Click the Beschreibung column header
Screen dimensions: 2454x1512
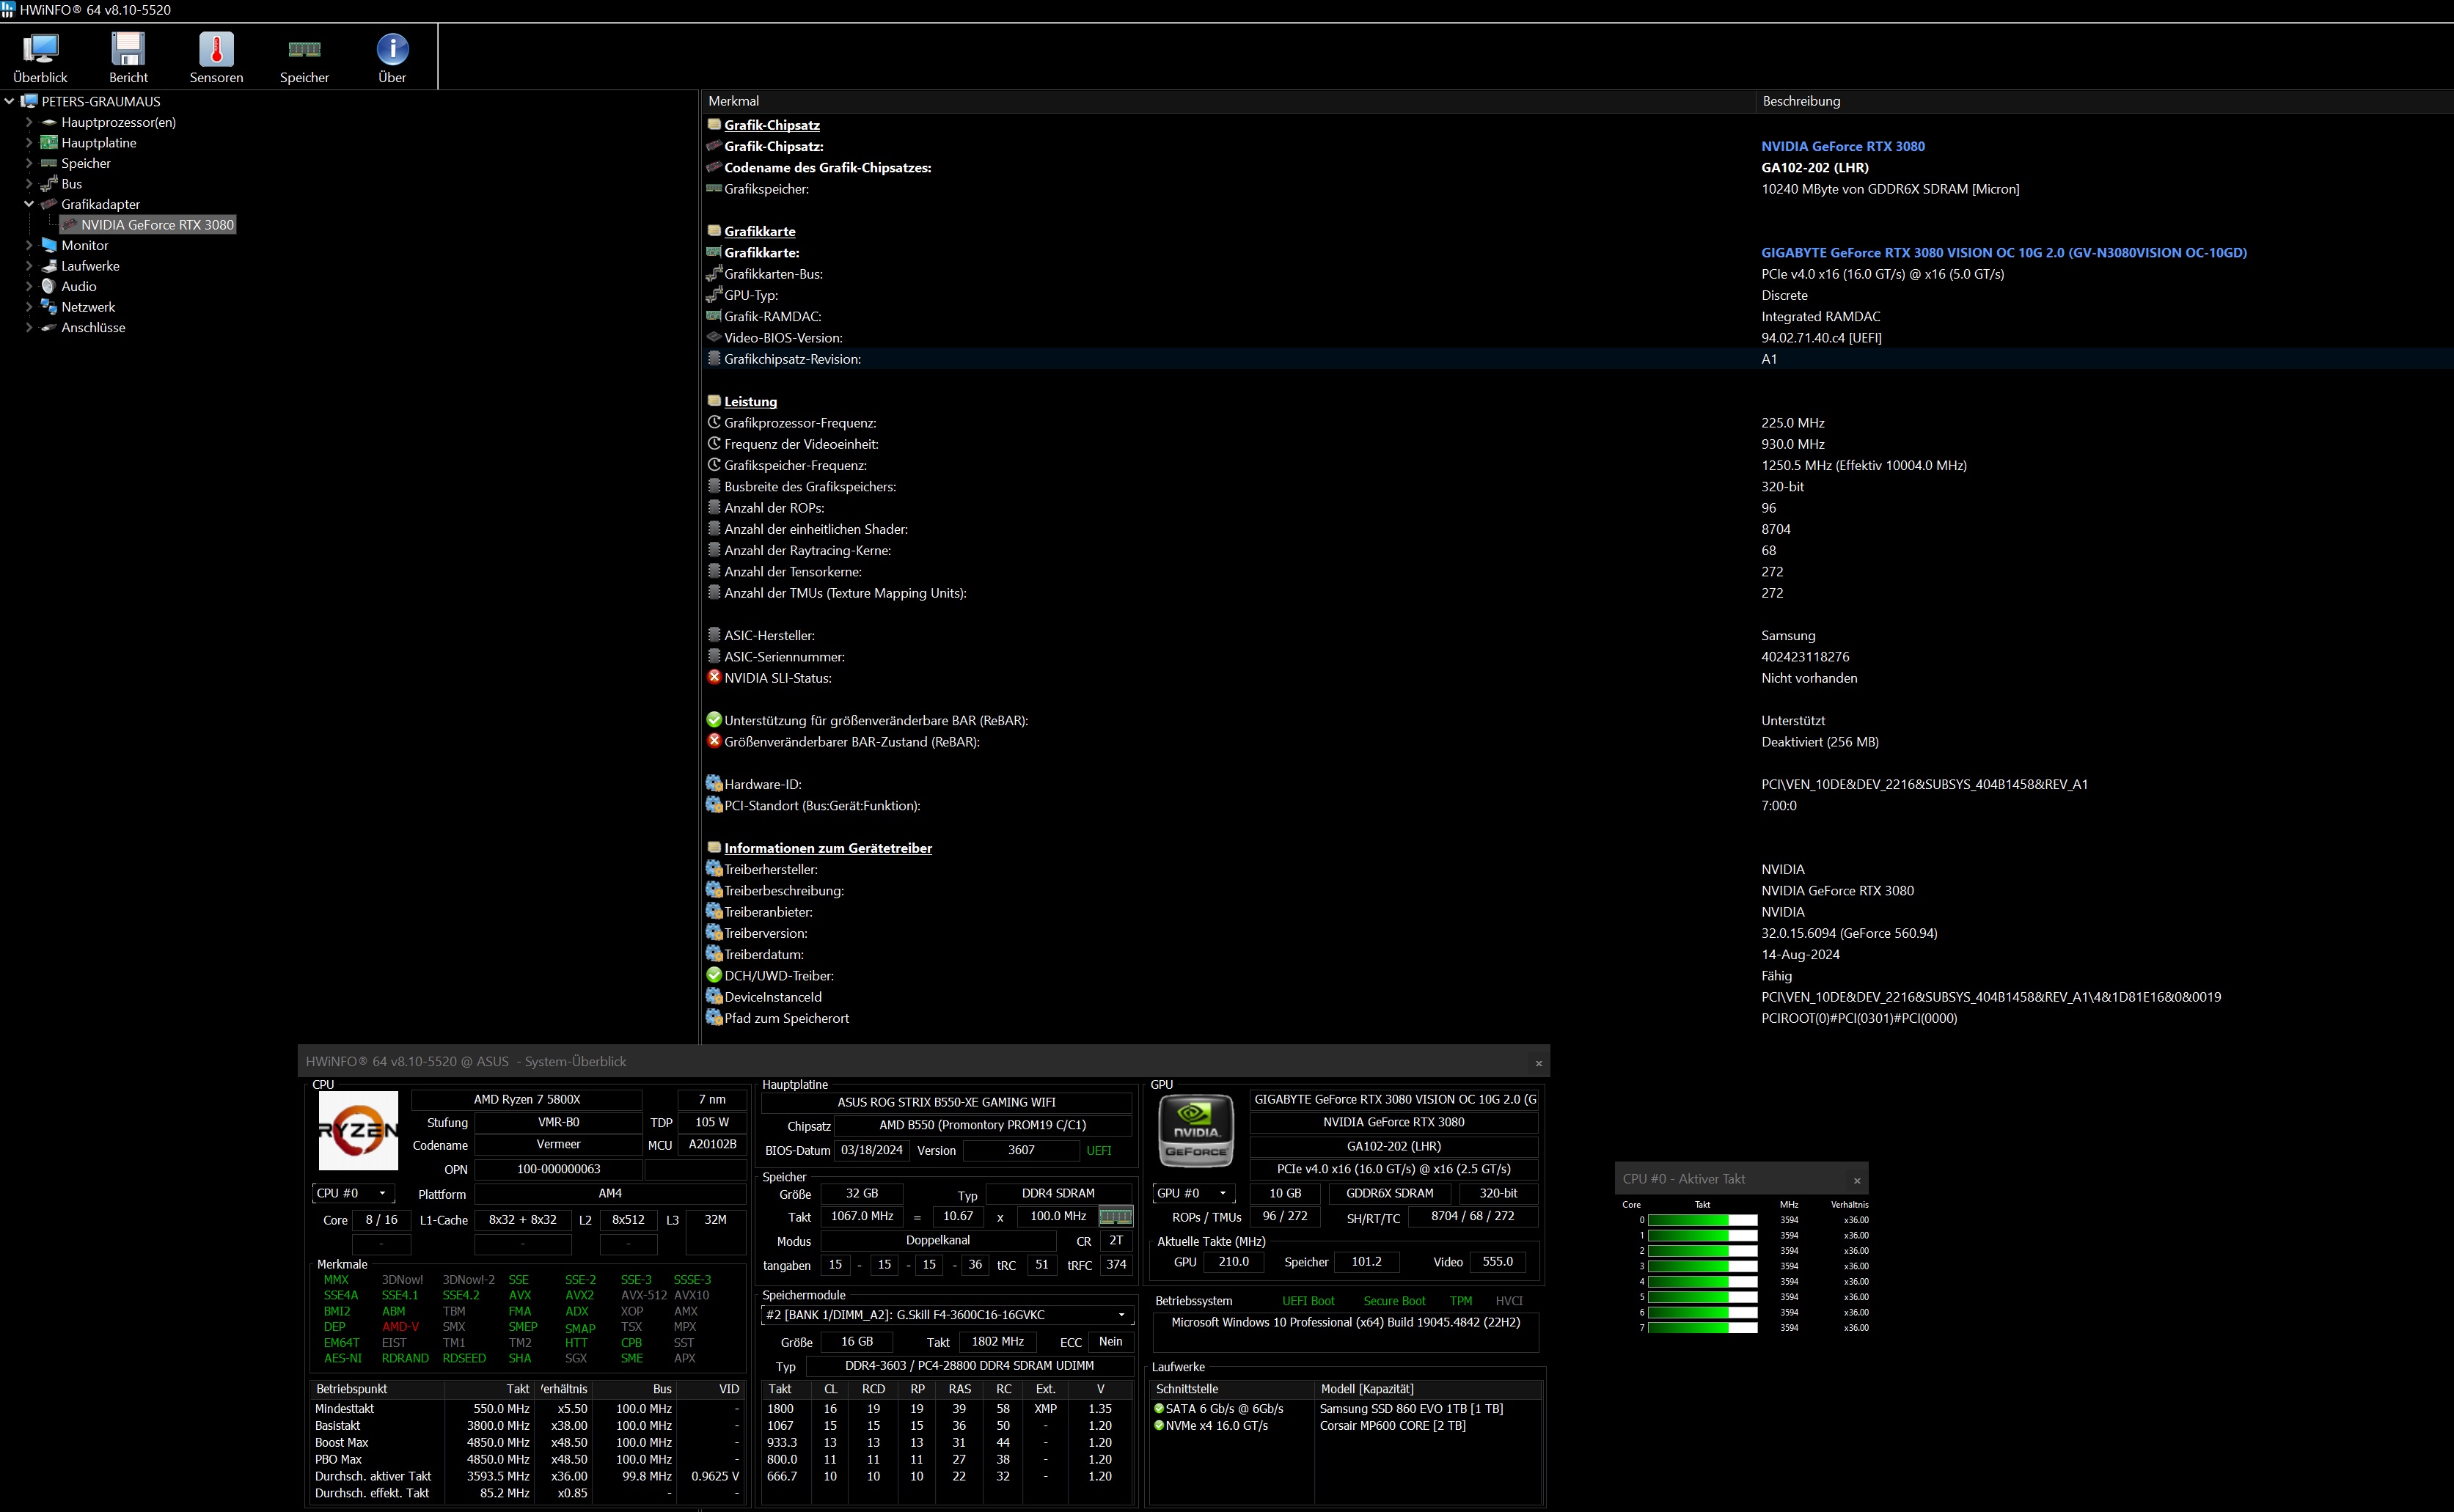pos(1801,101)
